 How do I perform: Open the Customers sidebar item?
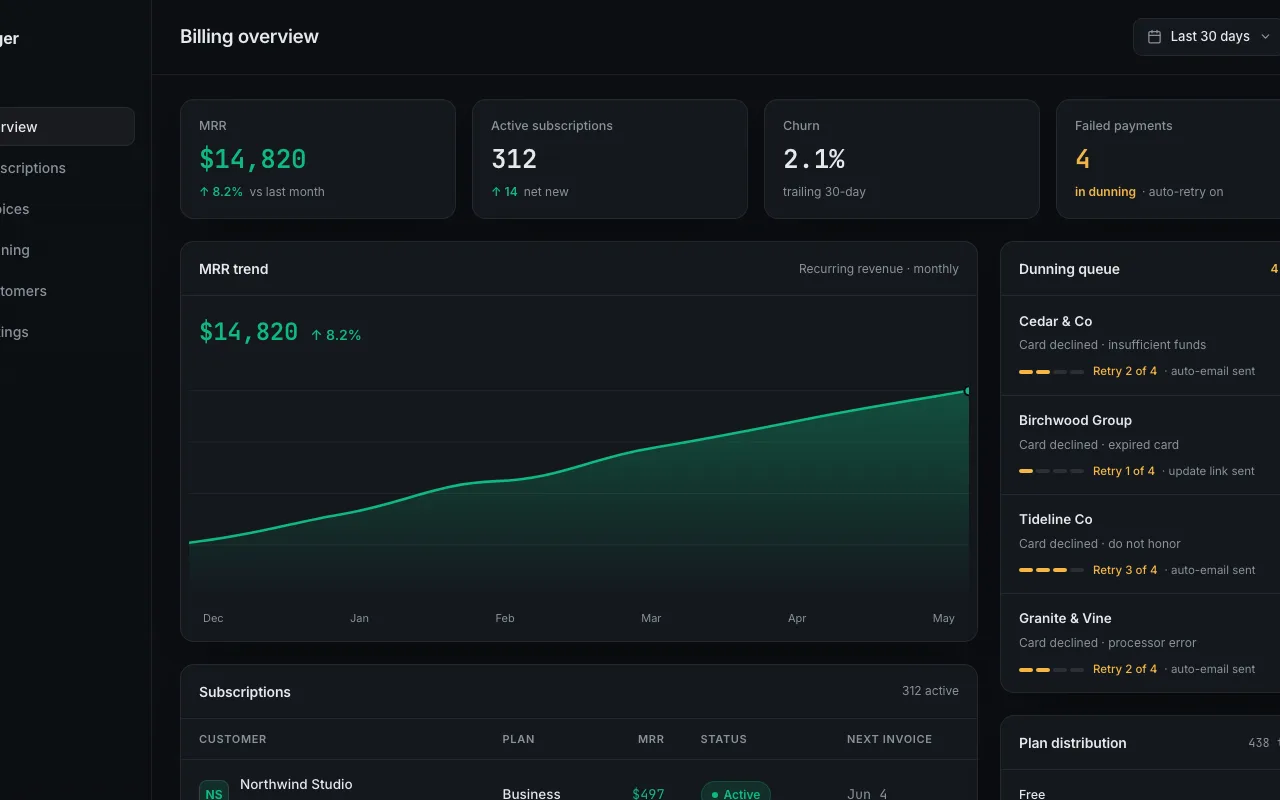(66, 291)
